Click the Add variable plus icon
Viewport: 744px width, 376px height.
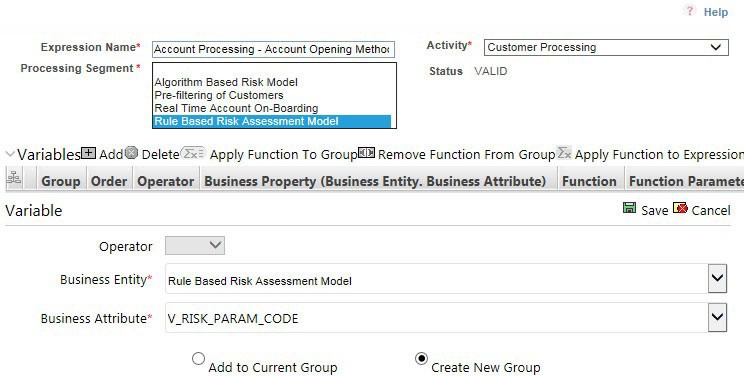pos(88,153)
